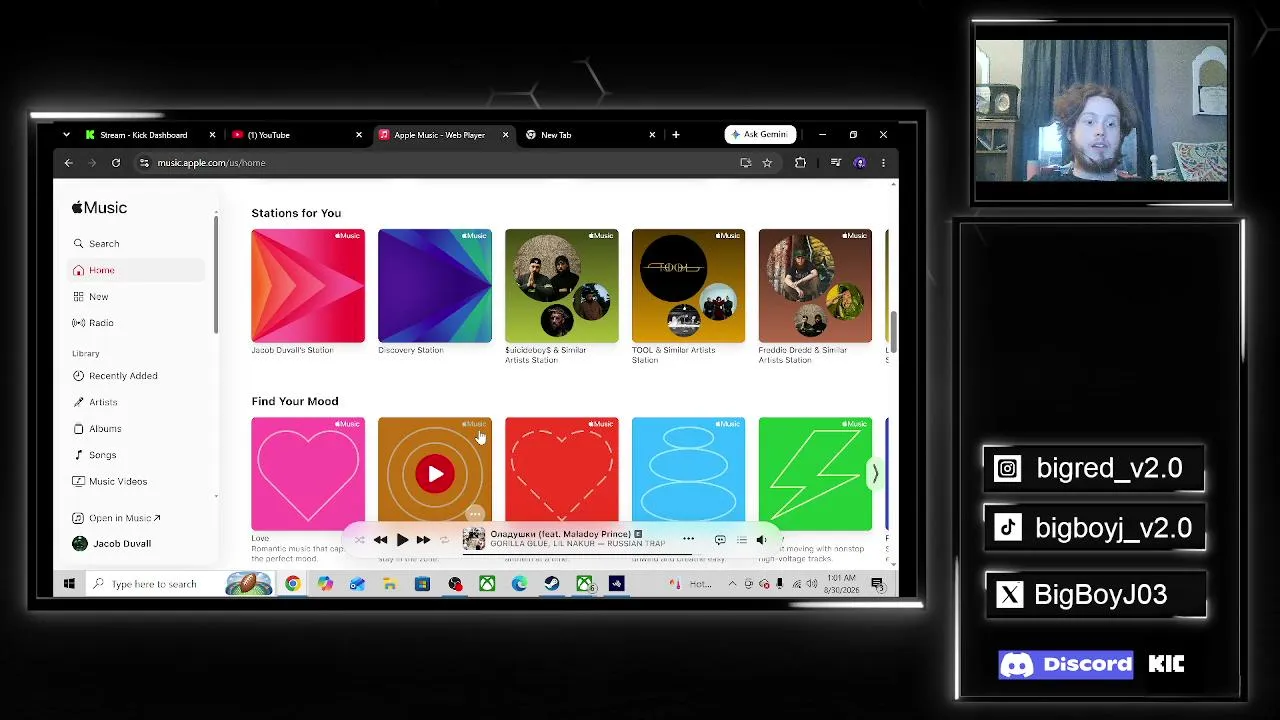The height and width of the screenshot is (720, 1280).
Task: Toggle repeat mode in the player bar
Action: pos(445,540)
